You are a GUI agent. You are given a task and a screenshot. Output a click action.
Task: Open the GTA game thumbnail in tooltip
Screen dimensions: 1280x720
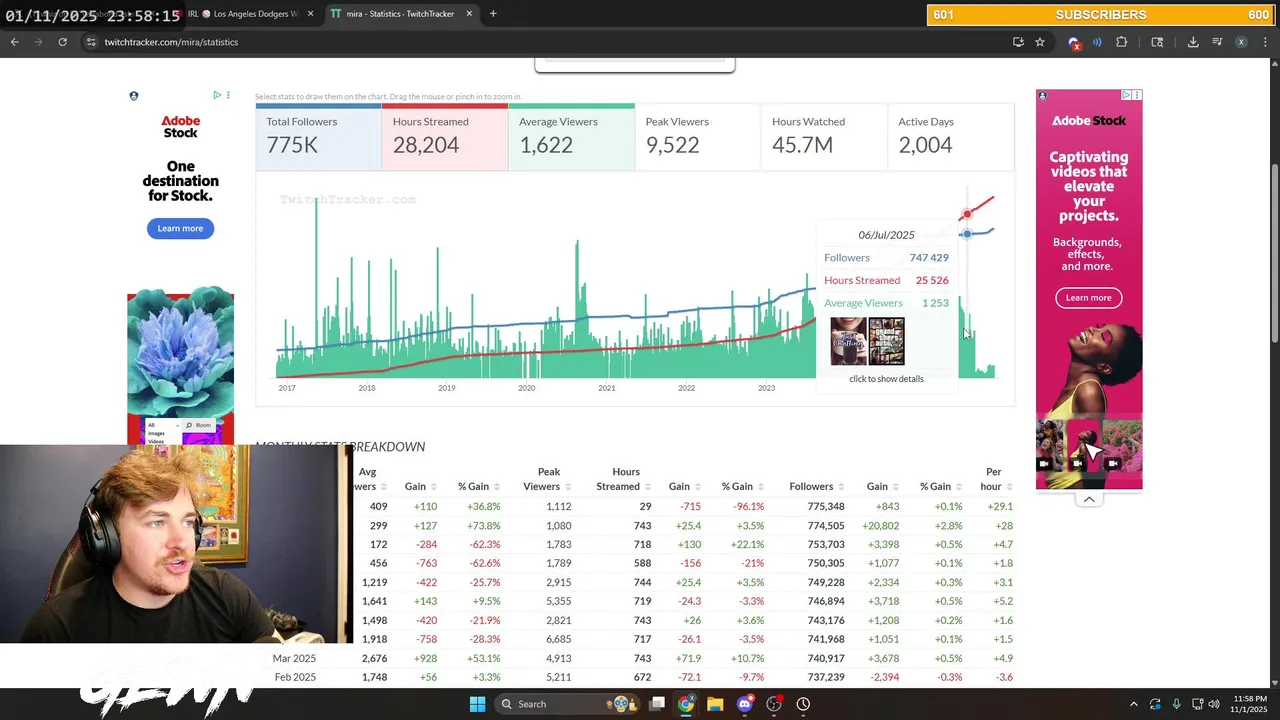coord(886,342)
